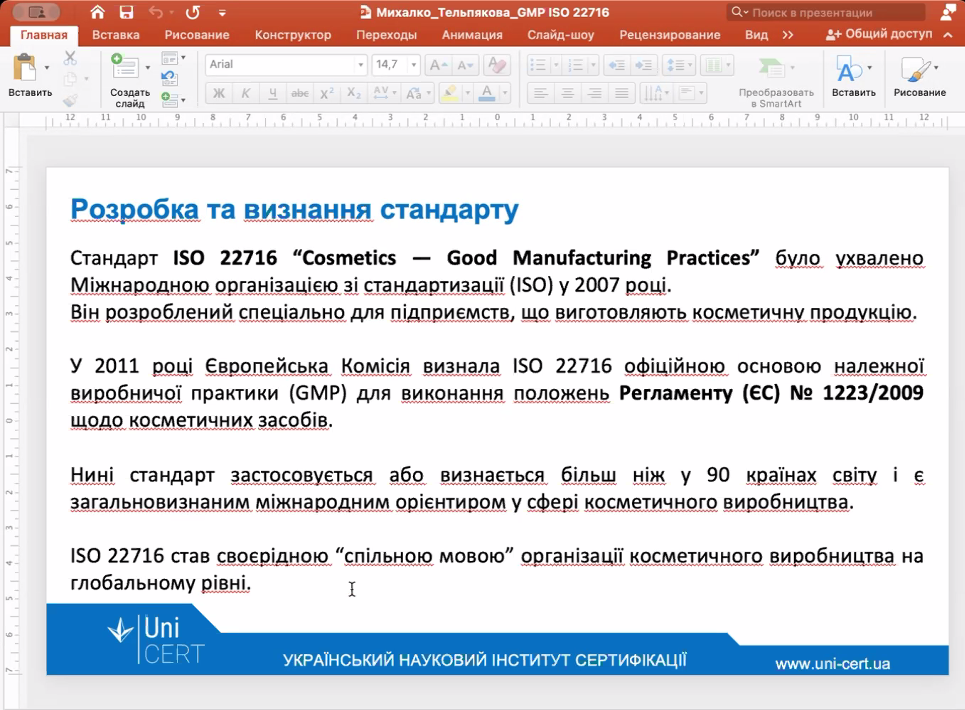Screen dimensions: 965x710
Task: Click the Общий доступ share button
Action: tap(879, 34)
